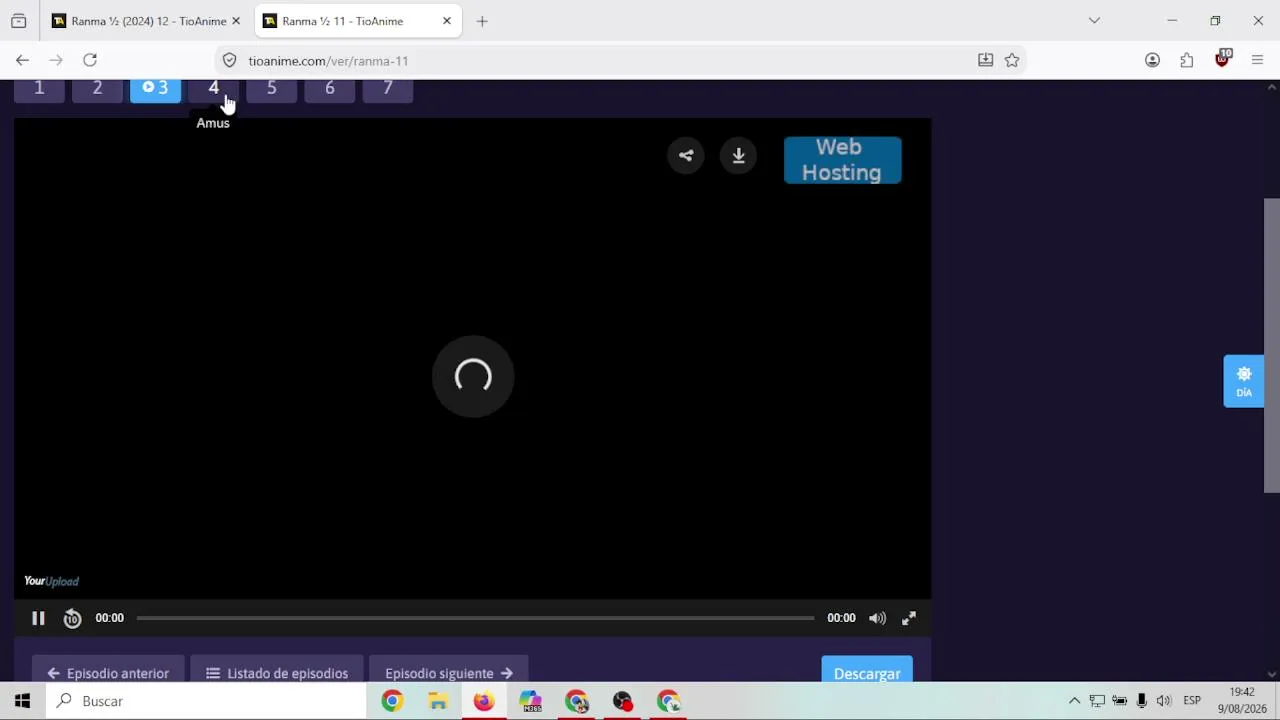The height and width of the screenshot is (720, 1280).
Task: Open the Web Hosting ad banner
Action: [x=842, y=160]
